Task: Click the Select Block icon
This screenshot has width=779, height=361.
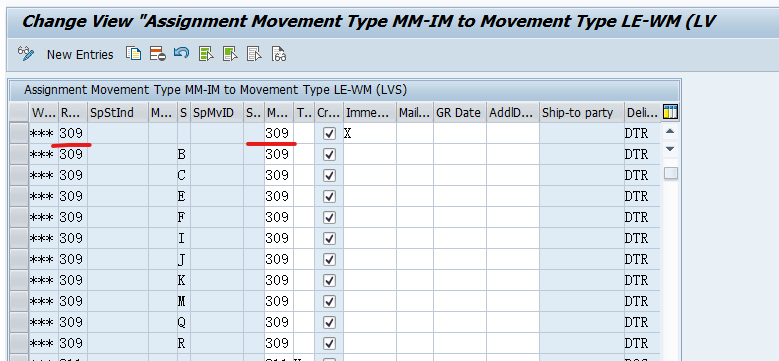Action: tap(230, 54)
